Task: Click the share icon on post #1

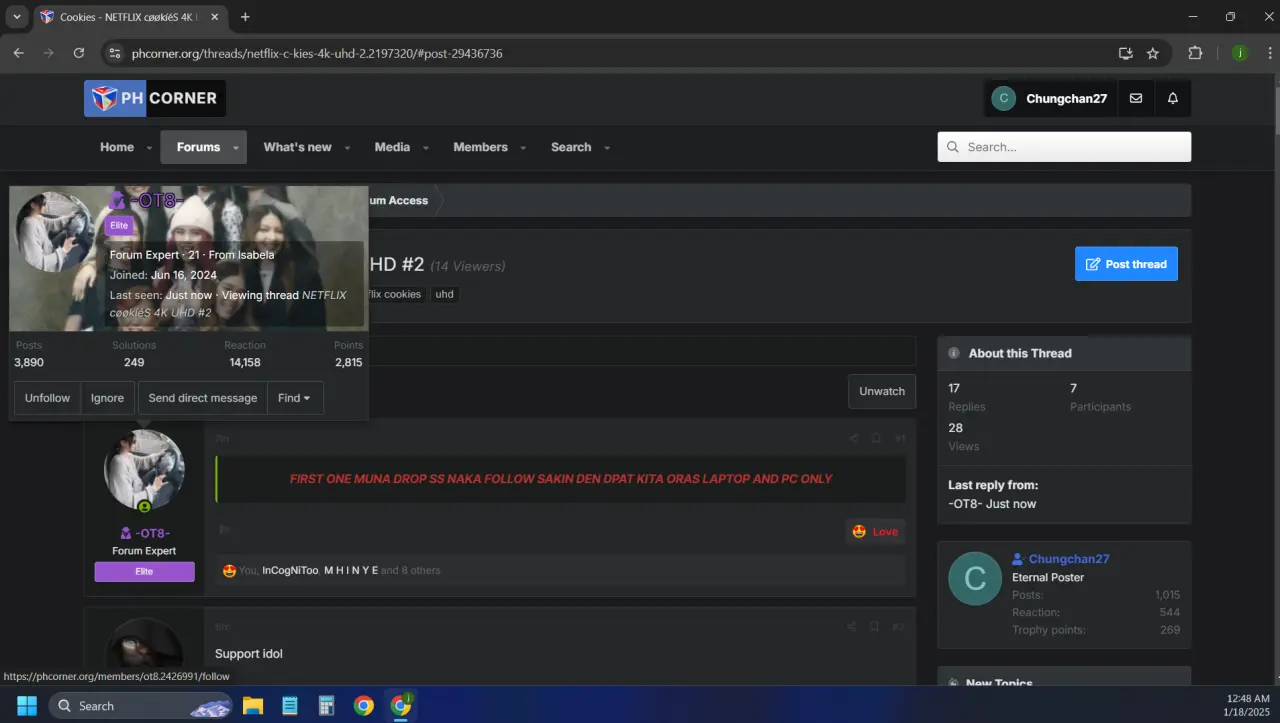Action: (x=853, y=438)
